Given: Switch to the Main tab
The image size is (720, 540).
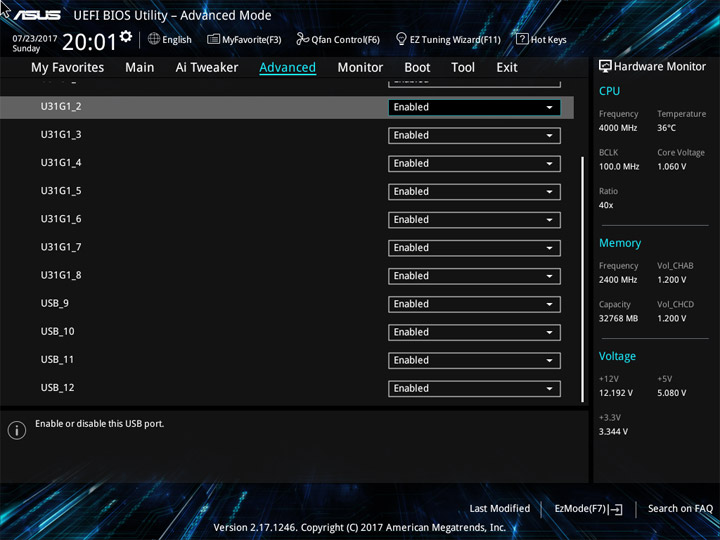Looking at the screenshot, I should point(140,68).
